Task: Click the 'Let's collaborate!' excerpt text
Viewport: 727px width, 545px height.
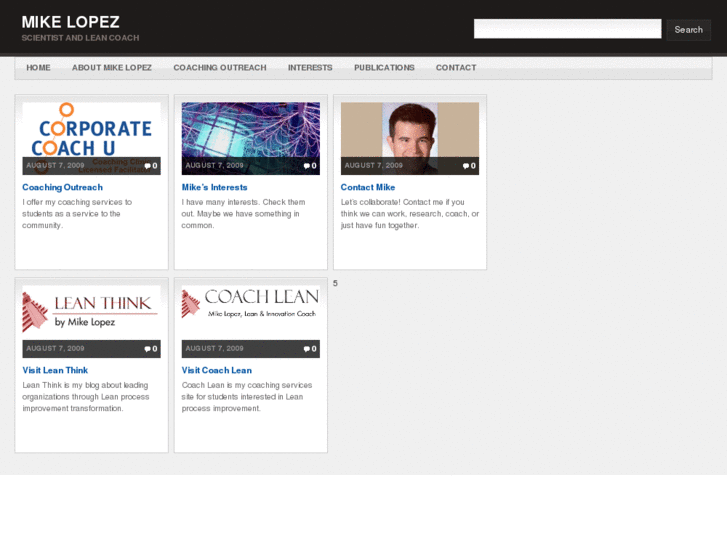Action: pos(410,214)
